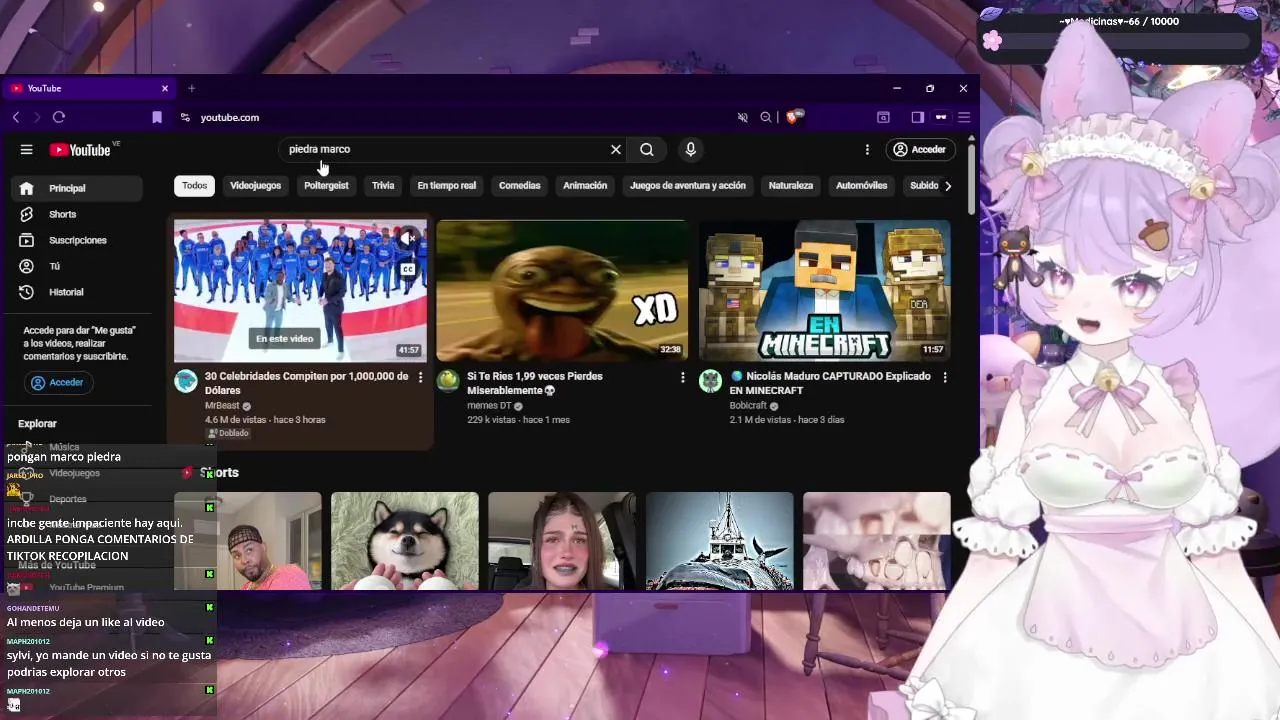Open Tú in the sidebar
Viewport: 1280px width, 720px height.
coord(78,266)
